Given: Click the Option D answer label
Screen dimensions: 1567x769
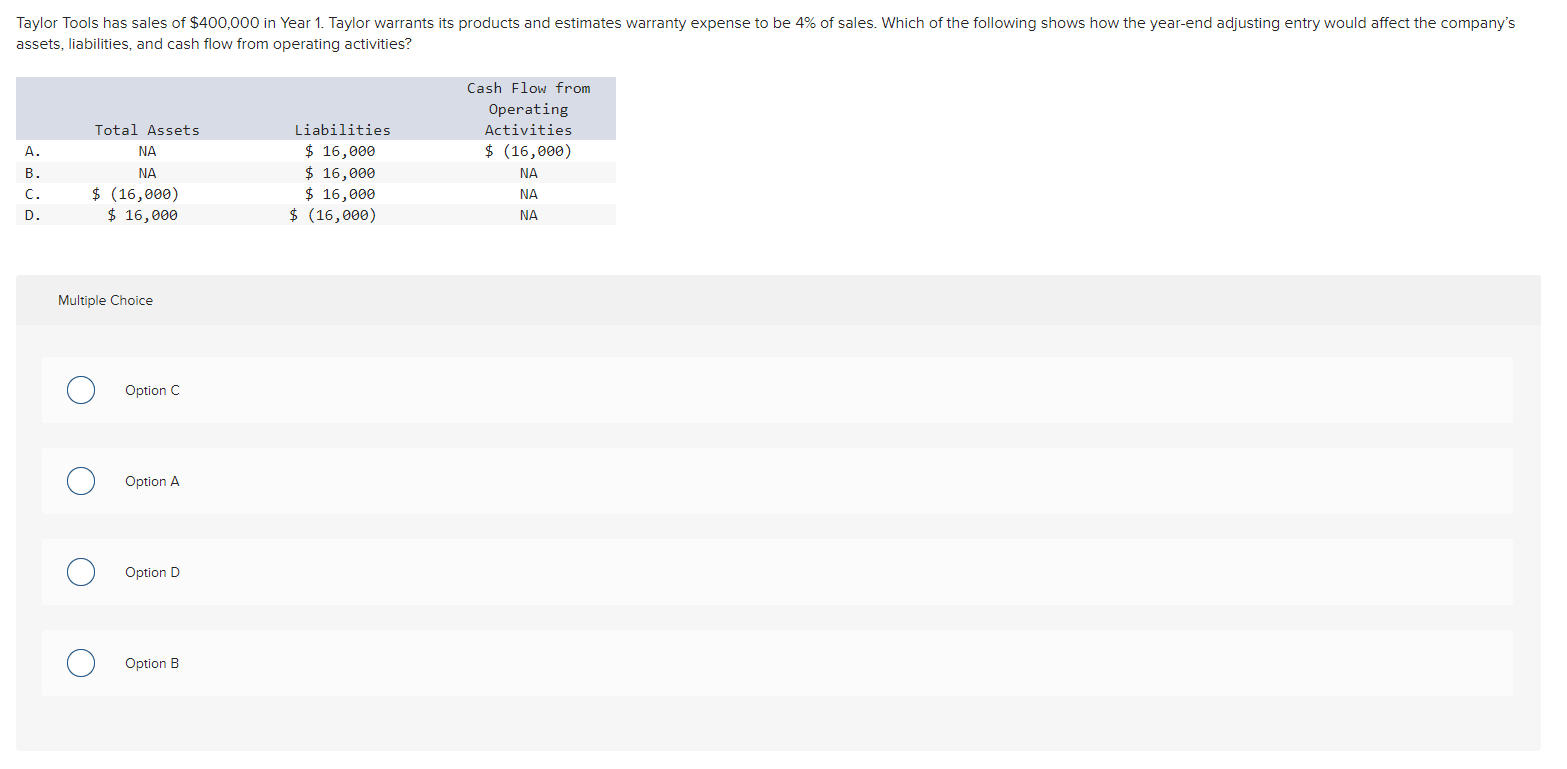Looking at the screenshot, I should point(152,572).
